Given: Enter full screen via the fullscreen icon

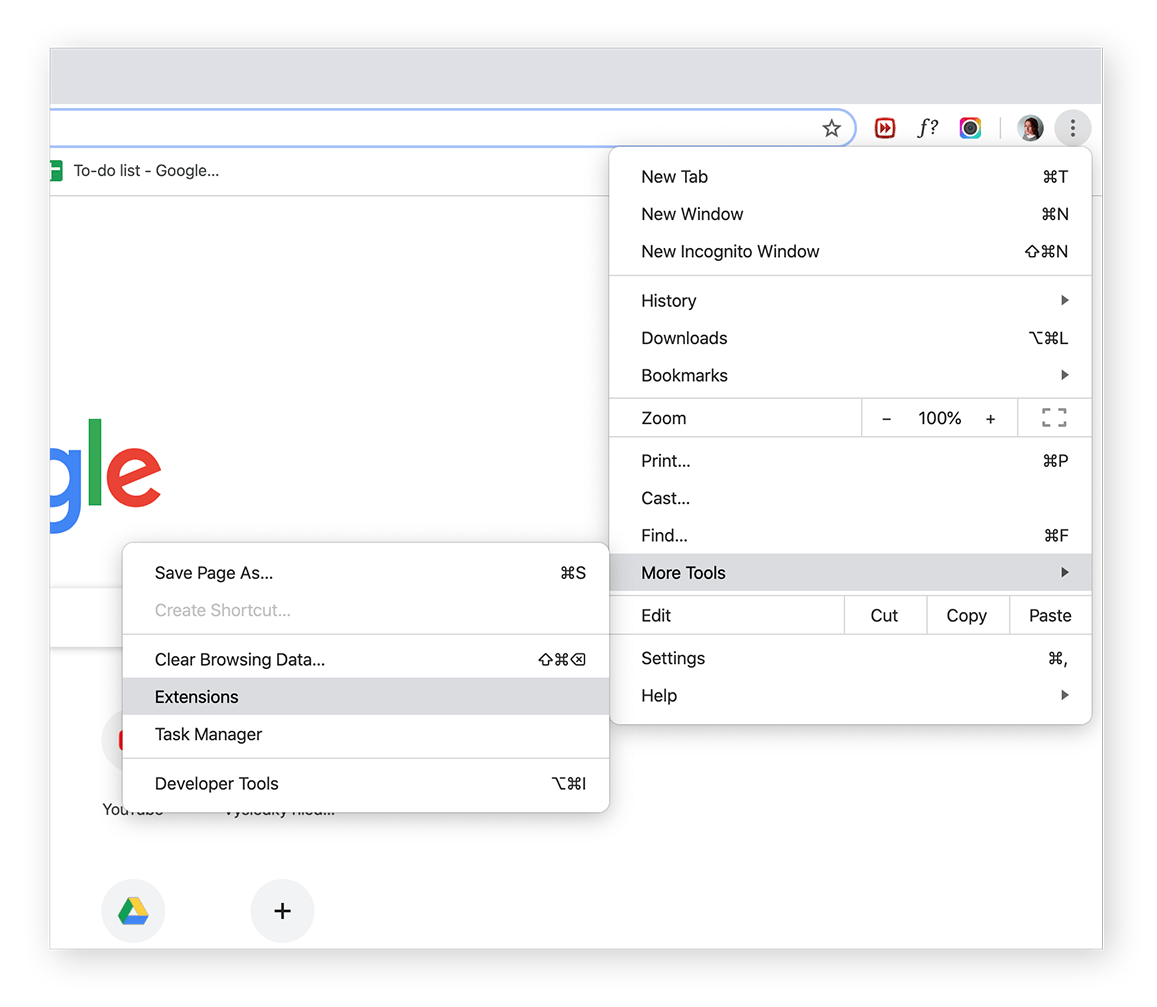Looking at the screenshot, I should tap(1054, 417).
